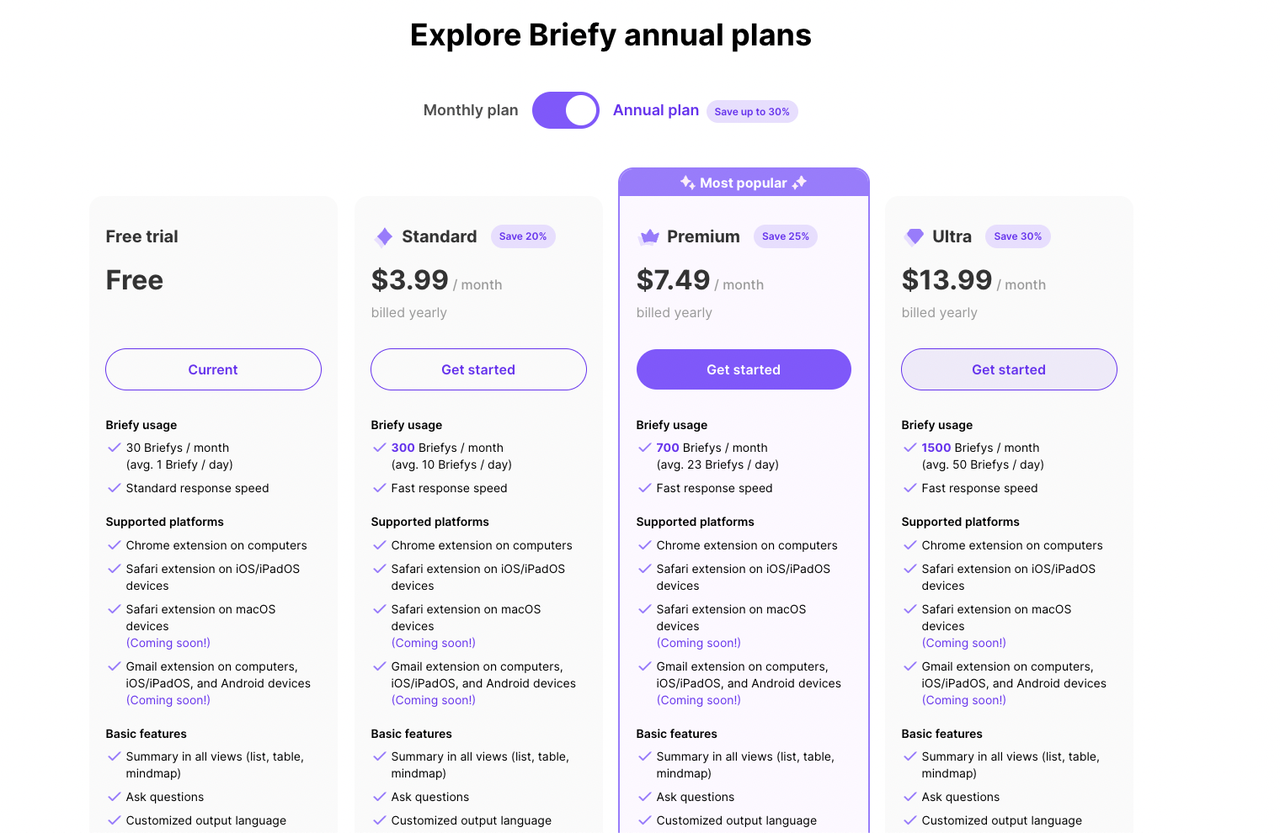The height and width of the screenshot is (833, 1280).
Task: Click checkmark beside 1500 Briefys / month
Action: [910, 448]
